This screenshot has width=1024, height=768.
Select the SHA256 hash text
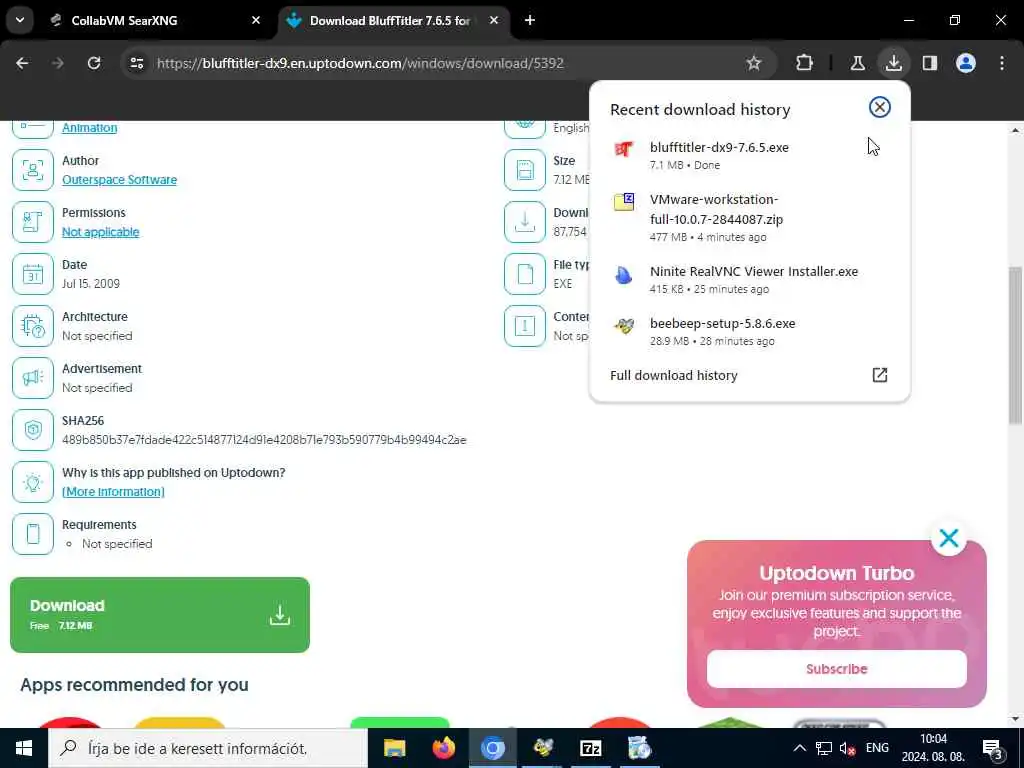point(264,440)
